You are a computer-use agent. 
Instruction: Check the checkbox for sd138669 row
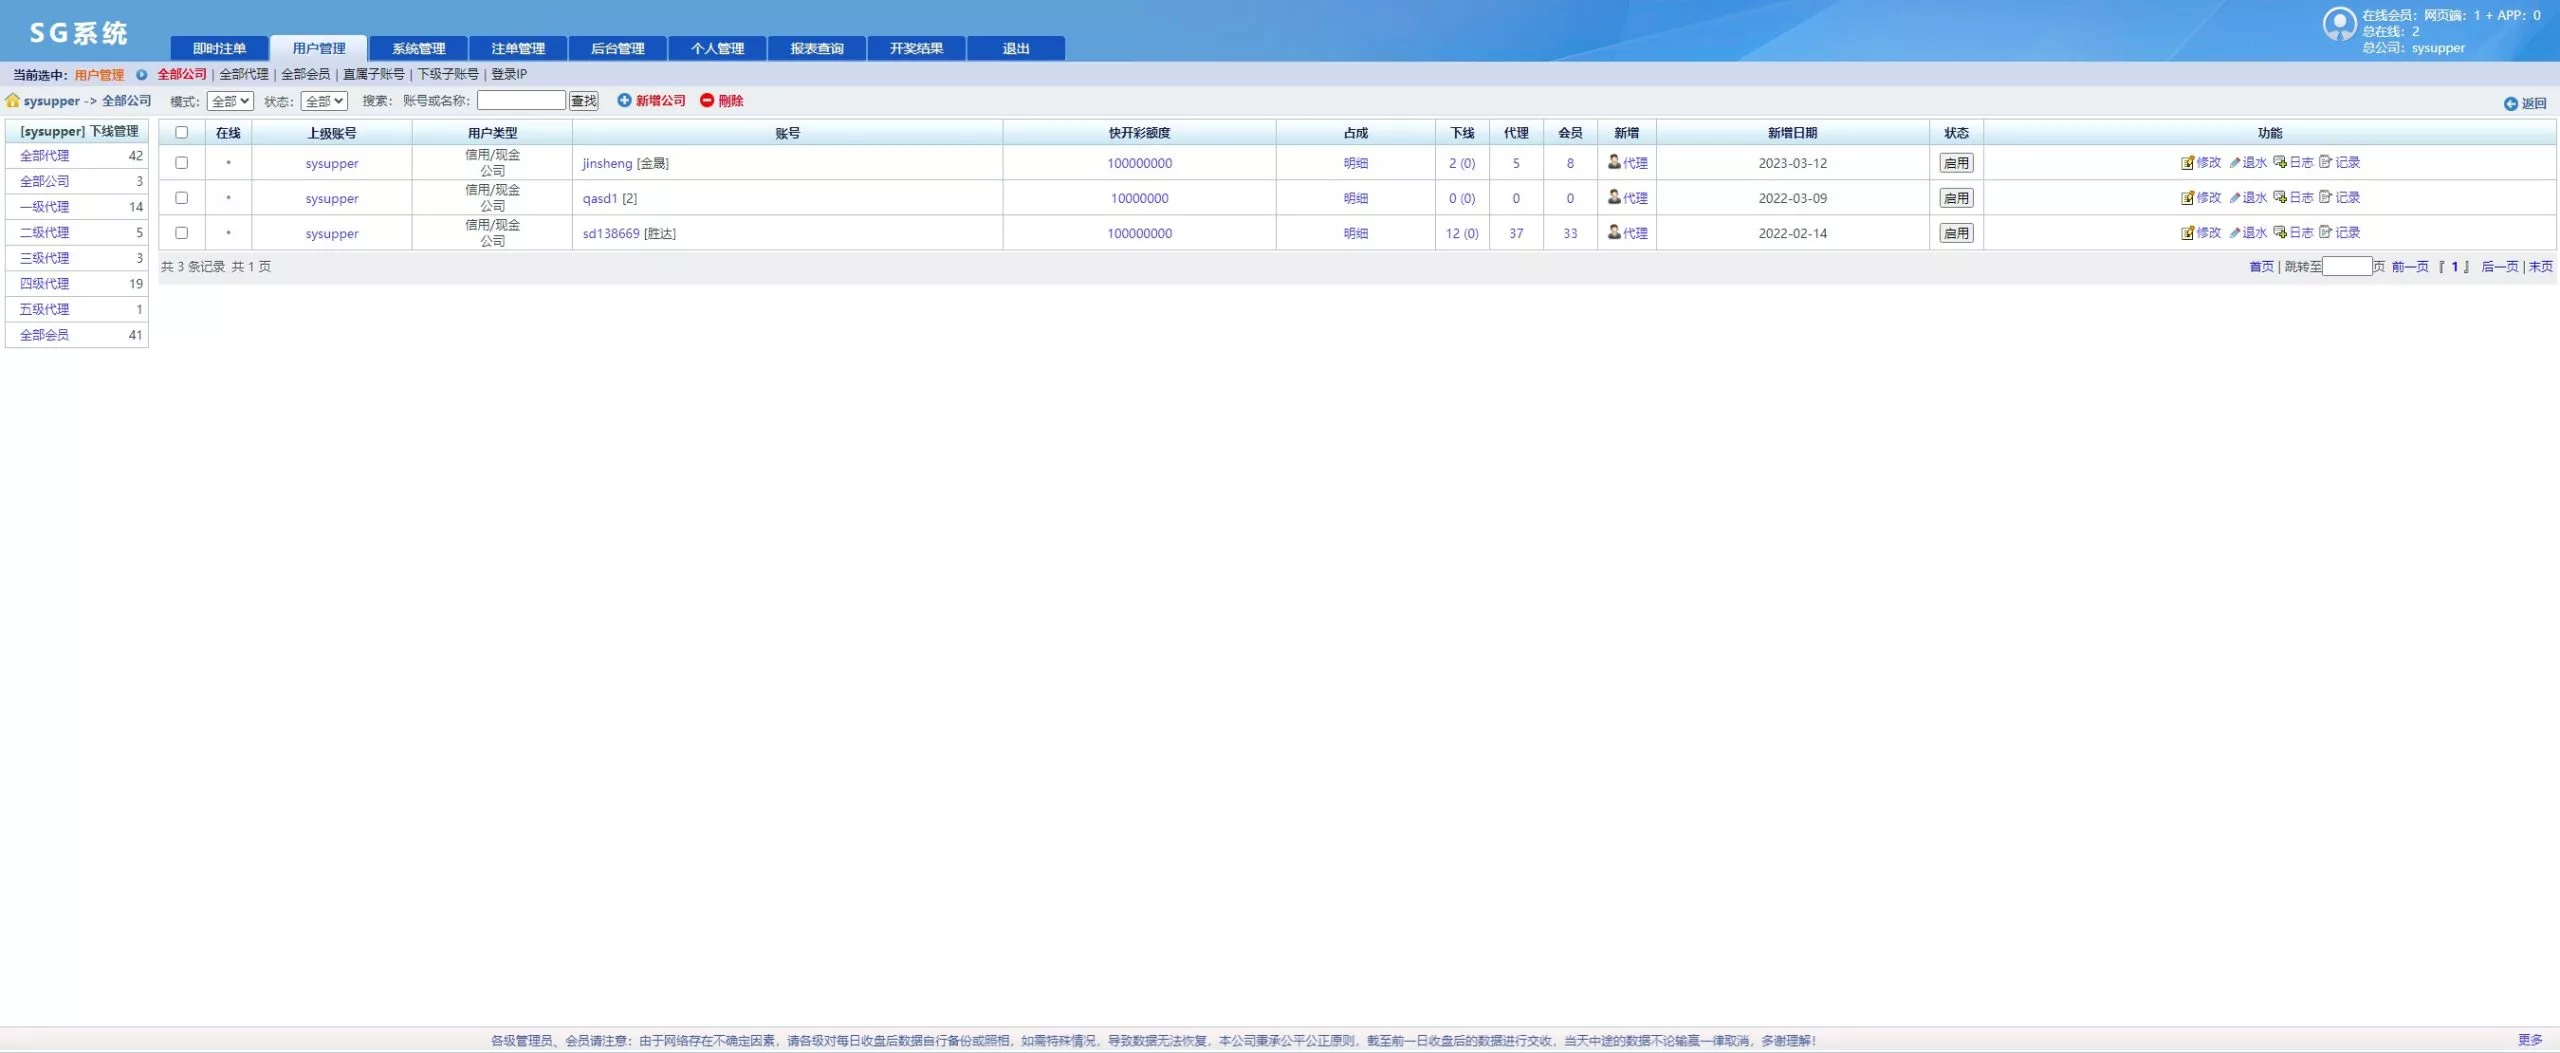click(x=181, y=232)
